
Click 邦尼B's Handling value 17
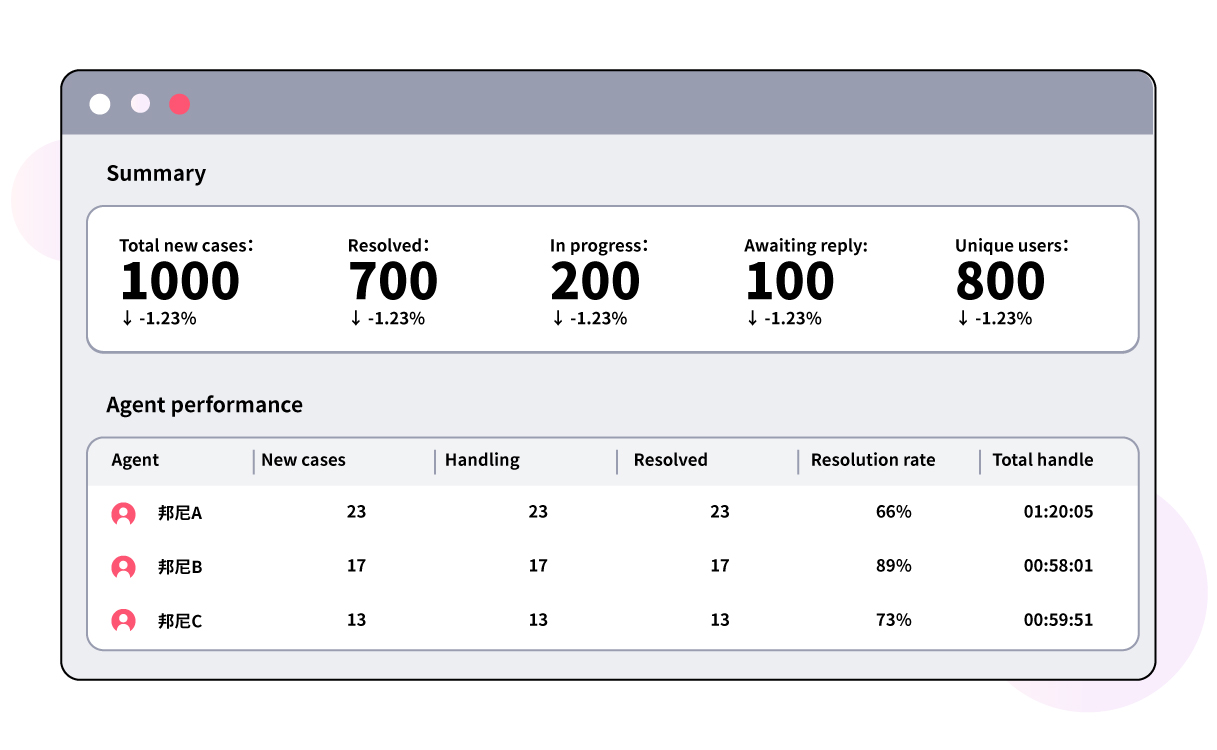click(538, 566)
